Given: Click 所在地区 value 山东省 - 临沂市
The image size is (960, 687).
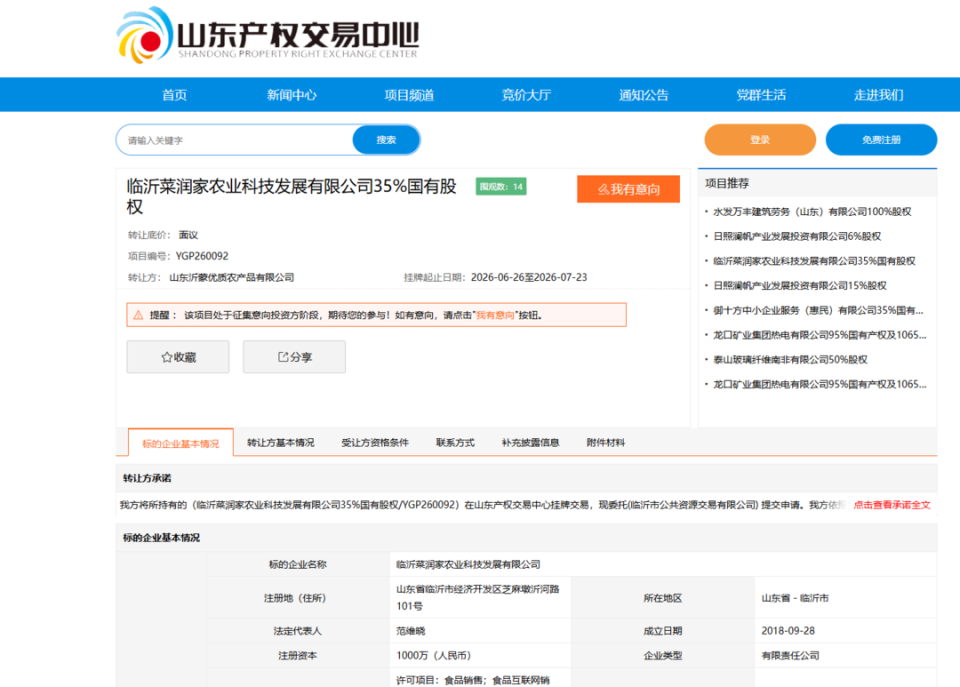Looking at the screenshot, I should (795, 598).
